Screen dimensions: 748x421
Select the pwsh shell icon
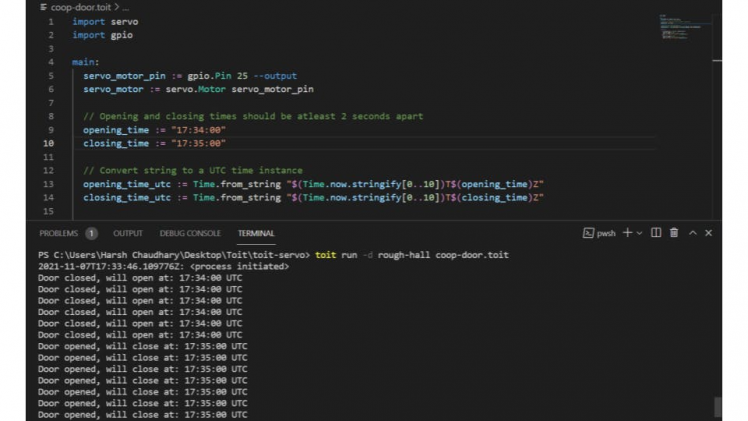tap(589, 233)
